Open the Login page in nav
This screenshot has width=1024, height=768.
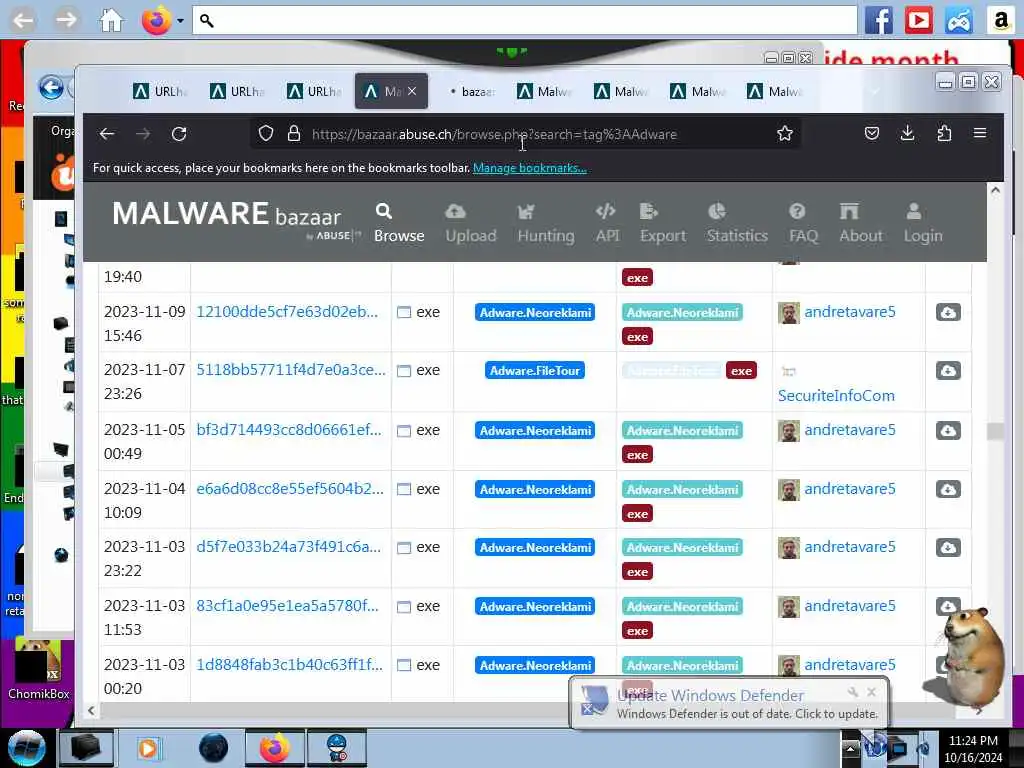pyautogui.click(x=922, y=223)
